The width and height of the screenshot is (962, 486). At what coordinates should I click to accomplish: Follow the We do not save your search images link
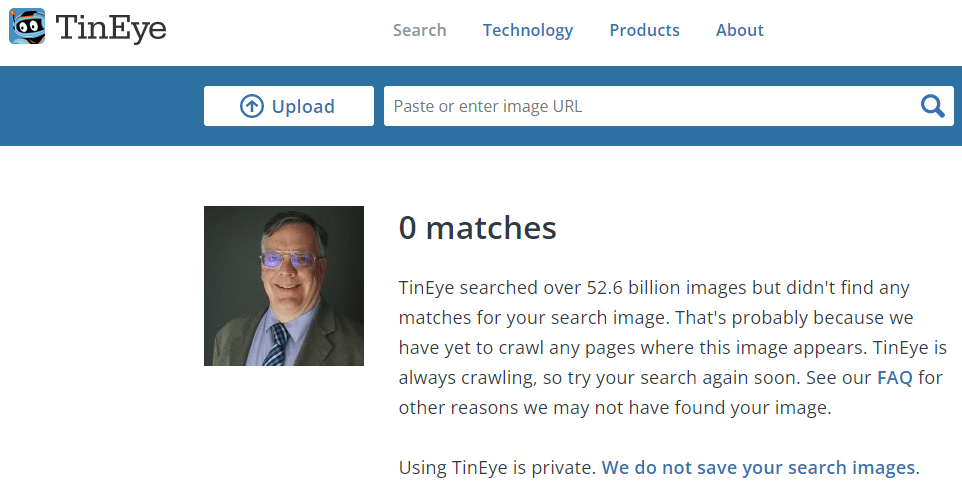point(758,467)
